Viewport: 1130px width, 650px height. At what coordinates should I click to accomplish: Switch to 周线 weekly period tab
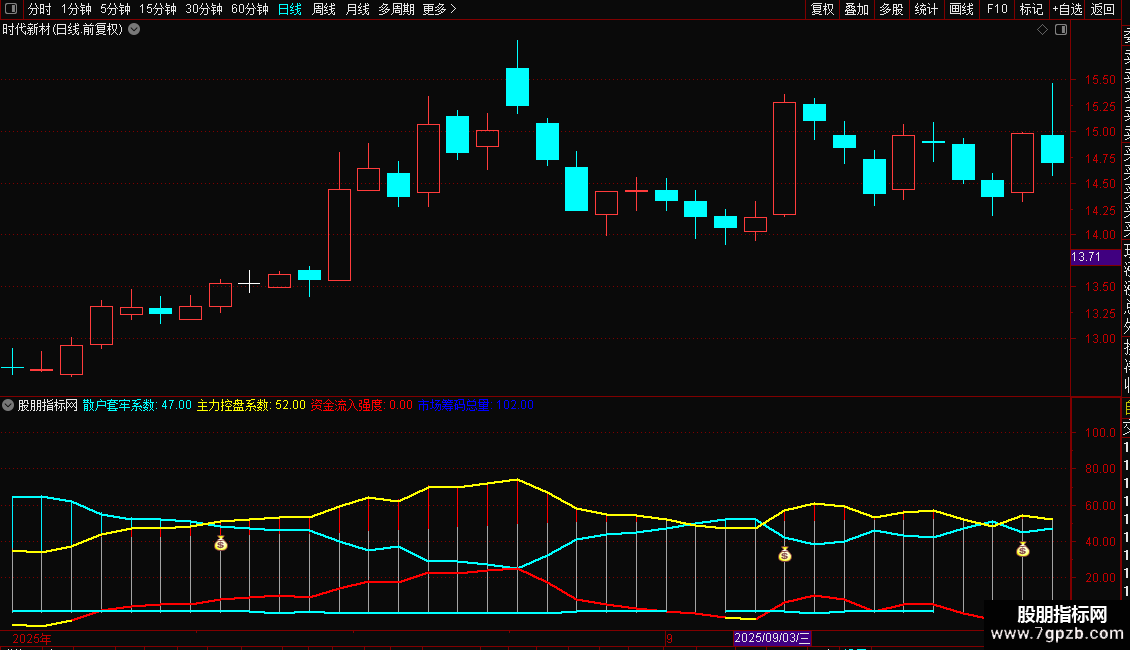coord(324,9)
